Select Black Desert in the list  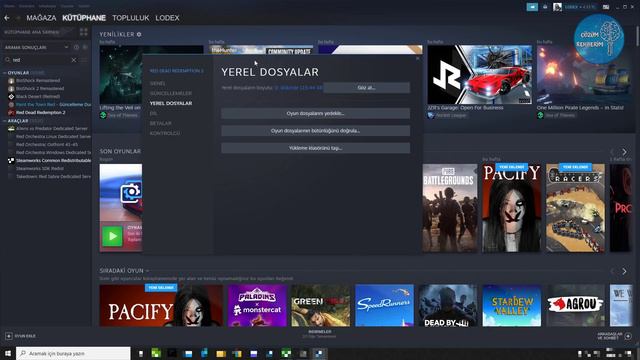tap(38, 96)
